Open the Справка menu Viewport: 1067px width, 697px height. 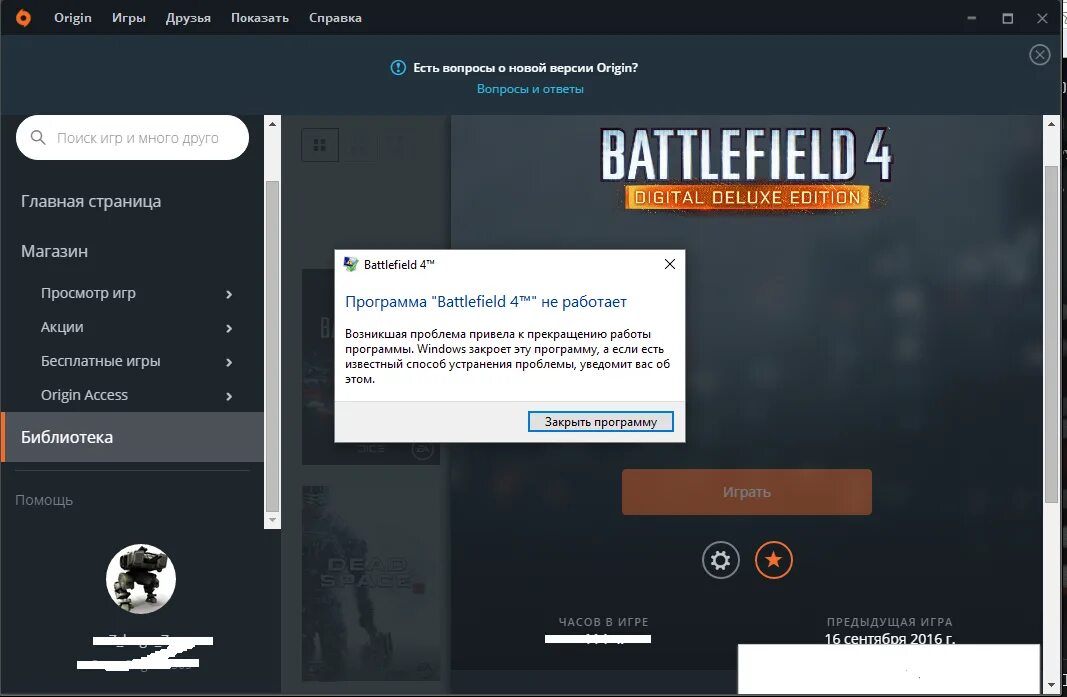pyautogui.click(x=335, y=18)
